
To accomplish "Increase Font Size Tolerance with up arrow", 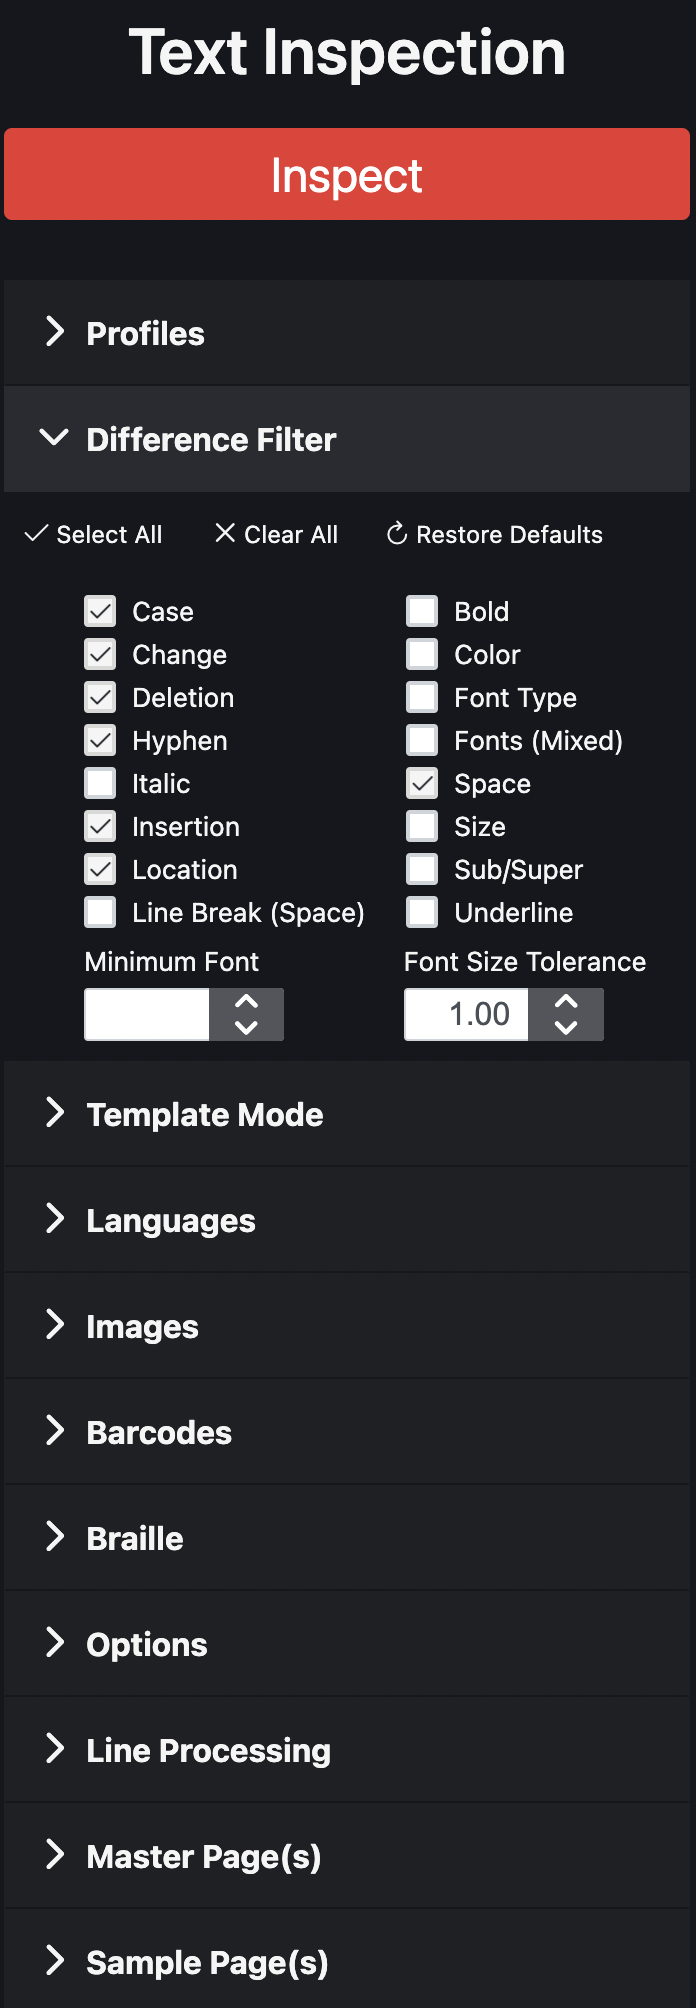I will (x=566, y=1002).
